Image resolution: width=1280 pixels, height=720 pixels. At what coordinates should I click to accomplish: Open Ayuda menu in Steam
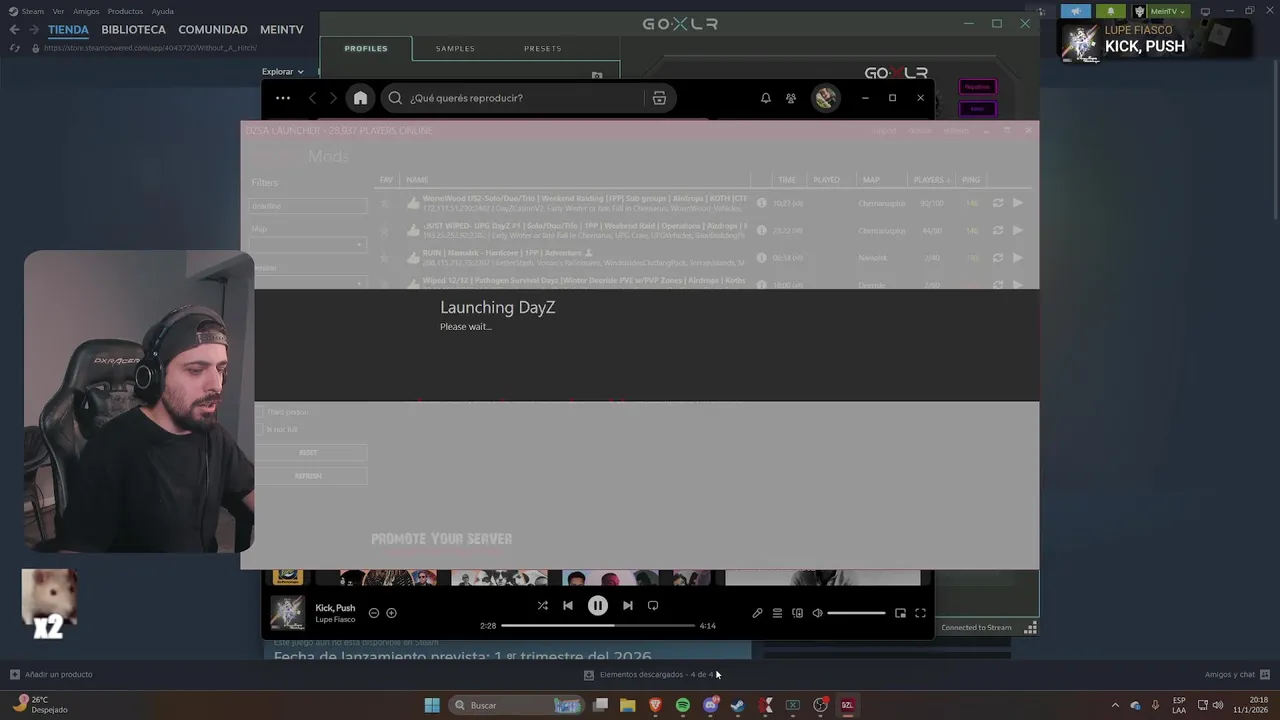tap(162, 11)
